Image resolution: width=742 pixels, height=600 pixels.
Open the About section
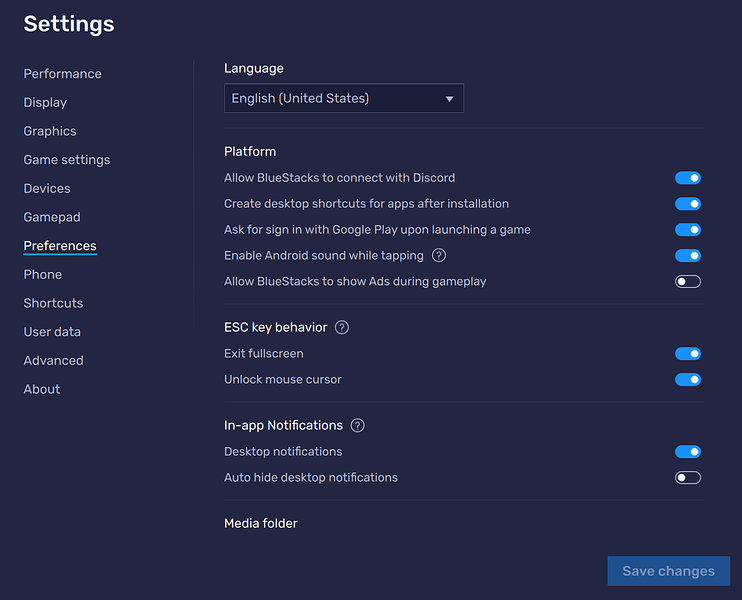pyautogui.click(x=42, y=389)
